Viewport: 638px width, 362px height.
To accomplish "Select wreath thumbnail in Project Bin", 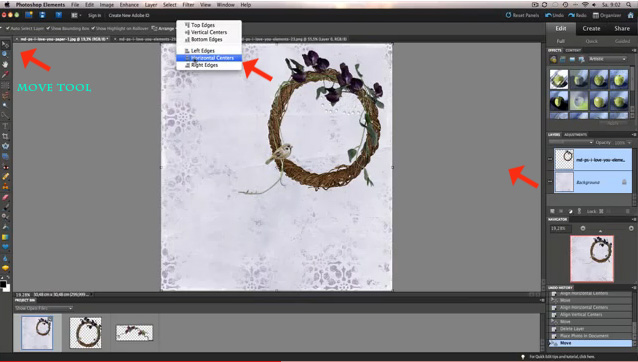I will pyautogui.click(x=85, y=332).
